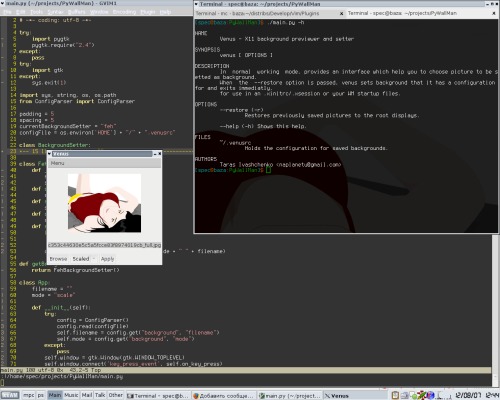Expand the Scaled mode dropdown in Venus
Screen dimensions: 500x400
pos(94,259)
